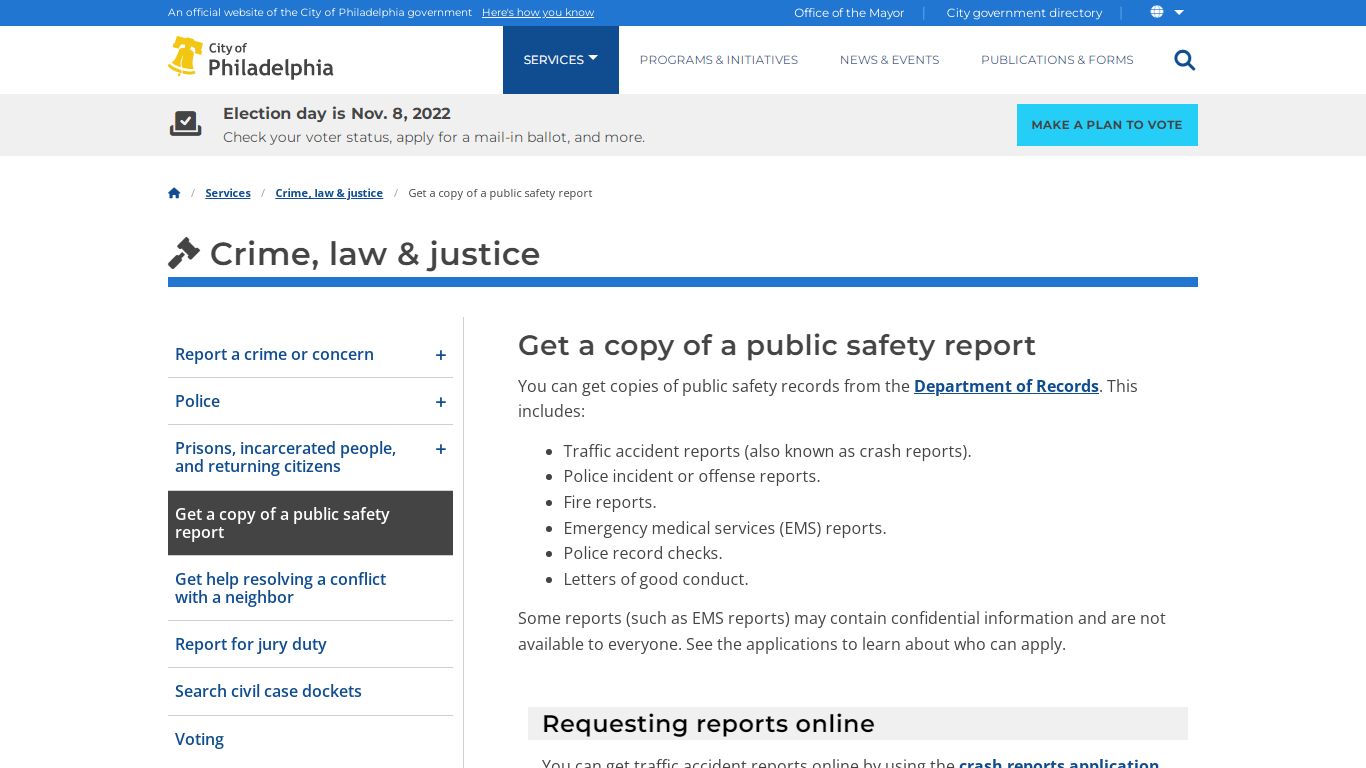Open the language dropdown arrow
Viewport: 1366px width, 768px height.
(1179, 12)
